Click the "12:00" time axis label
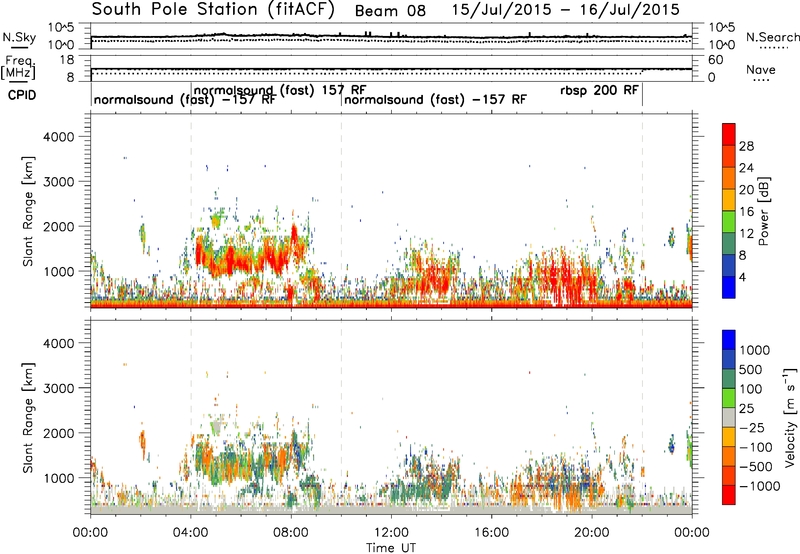Screen dimensions: 800x554 tap(391, 533)
